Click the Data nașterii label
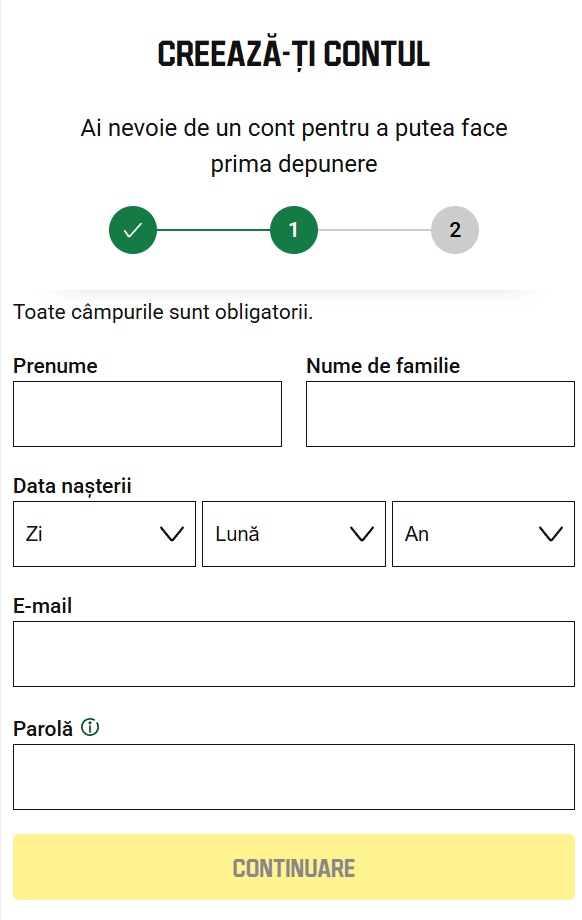Screen dimensions: 582x920 point(72,486)
